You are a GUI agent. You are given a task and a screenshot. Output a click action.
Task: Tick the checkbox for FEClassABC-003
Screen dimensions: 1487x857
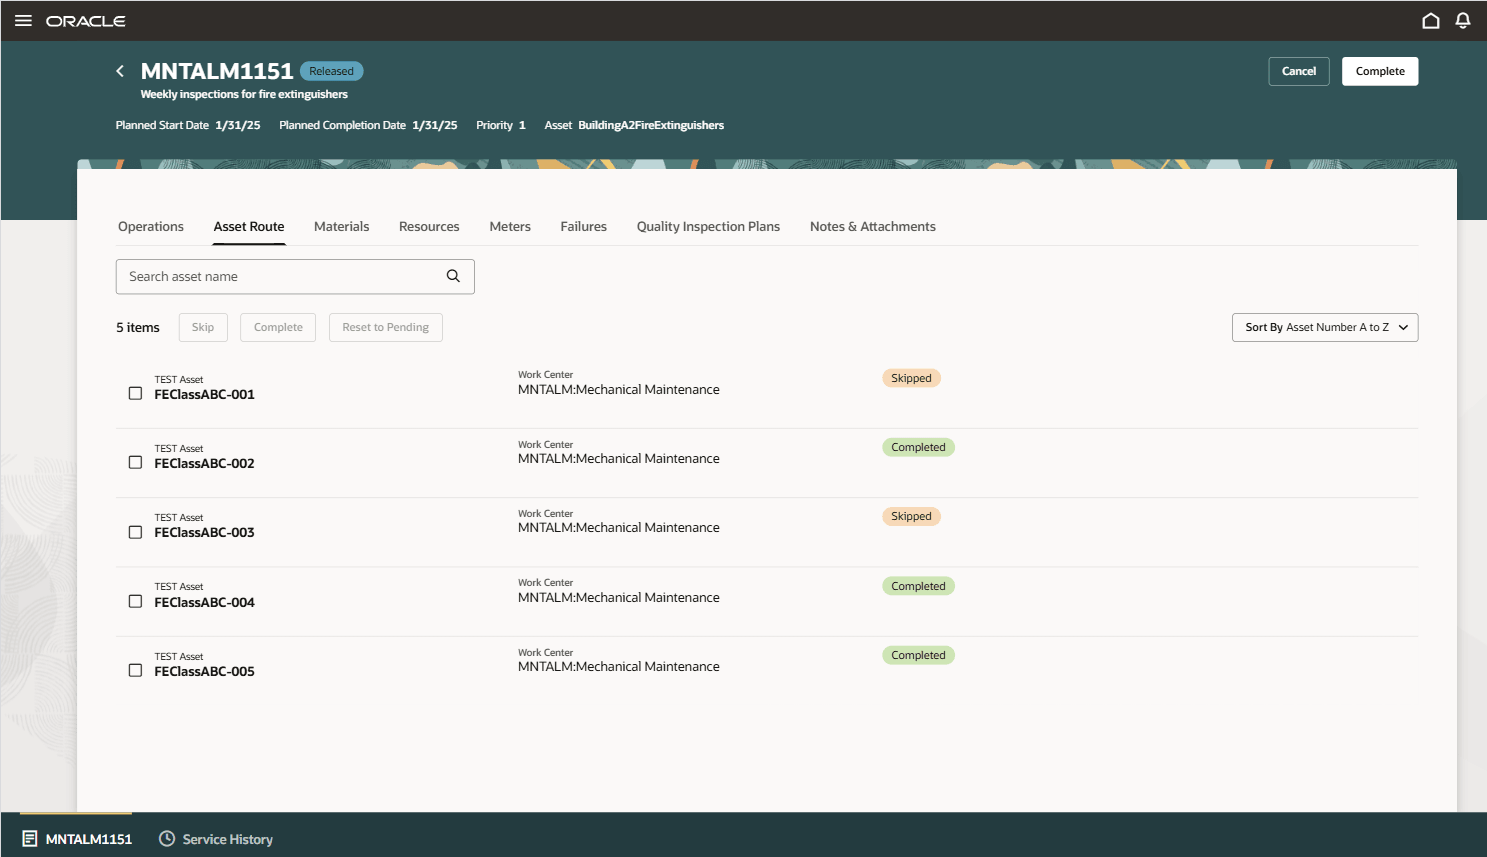(135, 532)
